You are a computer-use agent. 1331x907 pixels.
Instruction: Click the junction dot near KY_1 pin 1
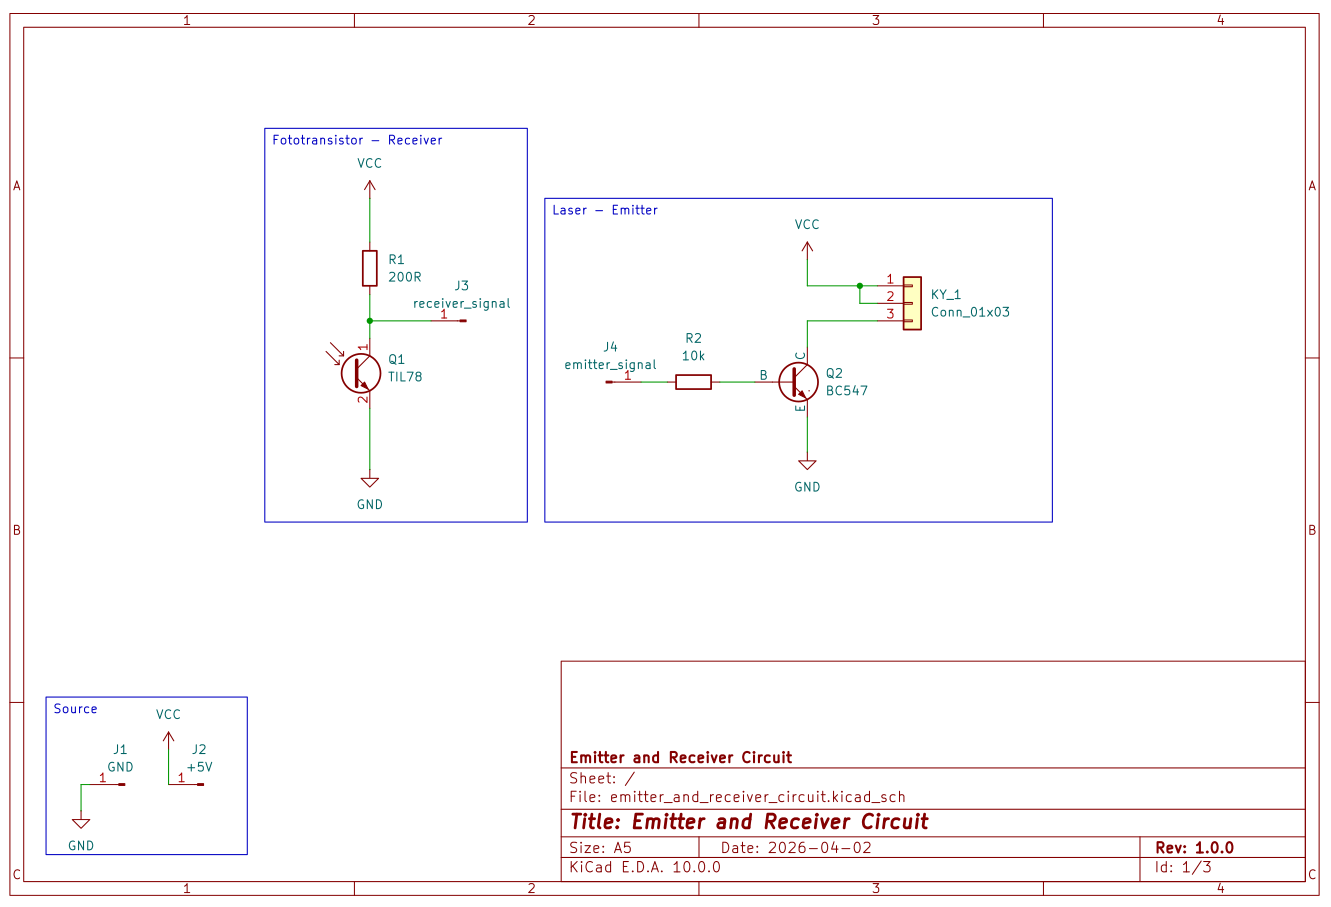tap(859, 285)
